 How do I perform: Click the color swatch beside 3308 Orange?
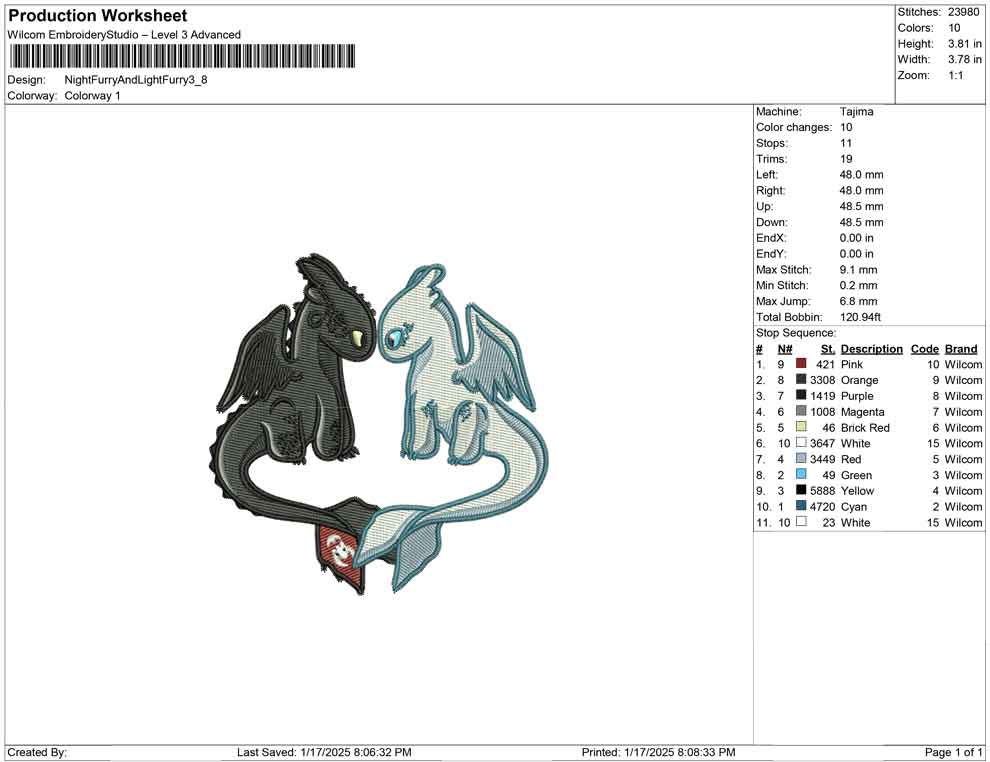click(801, 379)
